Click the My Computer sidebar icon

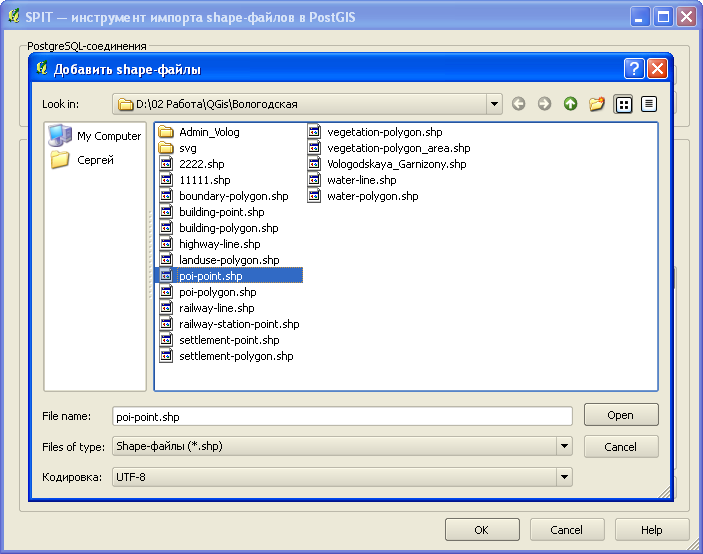(x=96, y=136)
